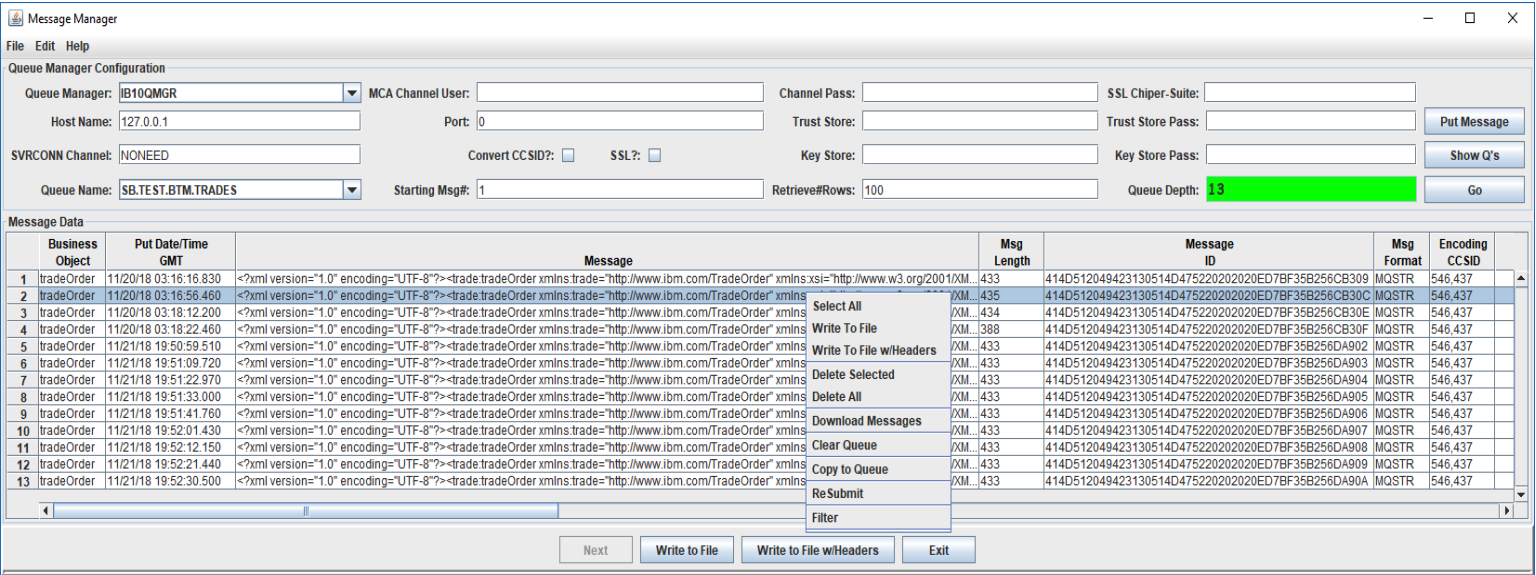
Task: Choose Write To File w/Headers context entry
Action: pyautogui.click(x=878, y=350)
